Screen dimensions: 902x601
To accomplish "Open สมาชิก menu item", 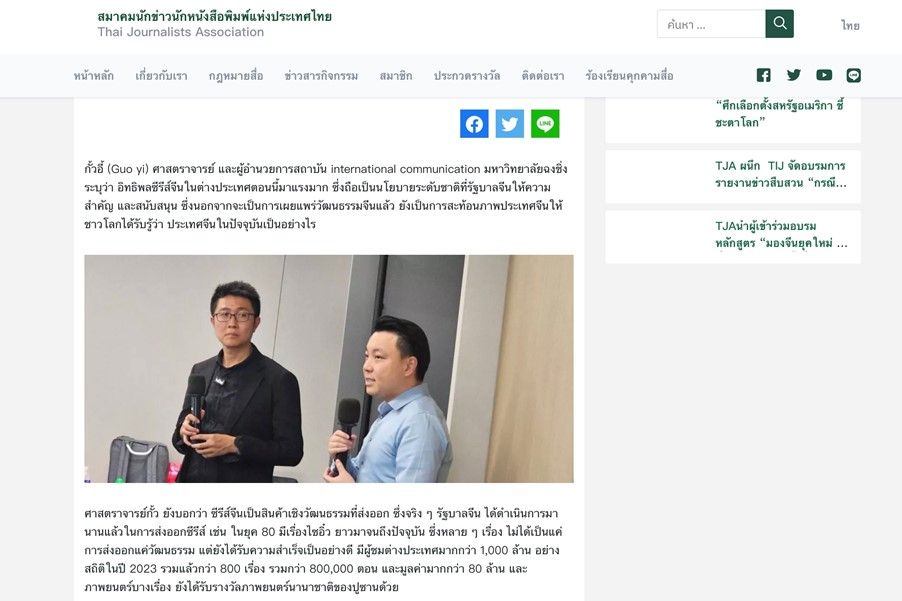I will tap(396, 76).
